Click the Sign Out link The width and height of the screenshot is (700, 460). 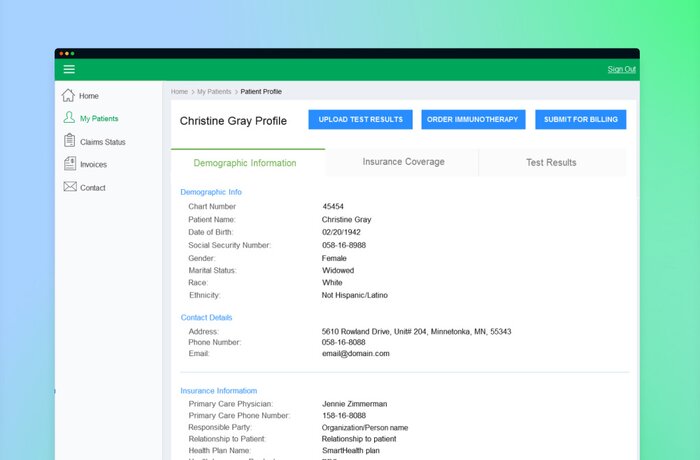point(621,69)
